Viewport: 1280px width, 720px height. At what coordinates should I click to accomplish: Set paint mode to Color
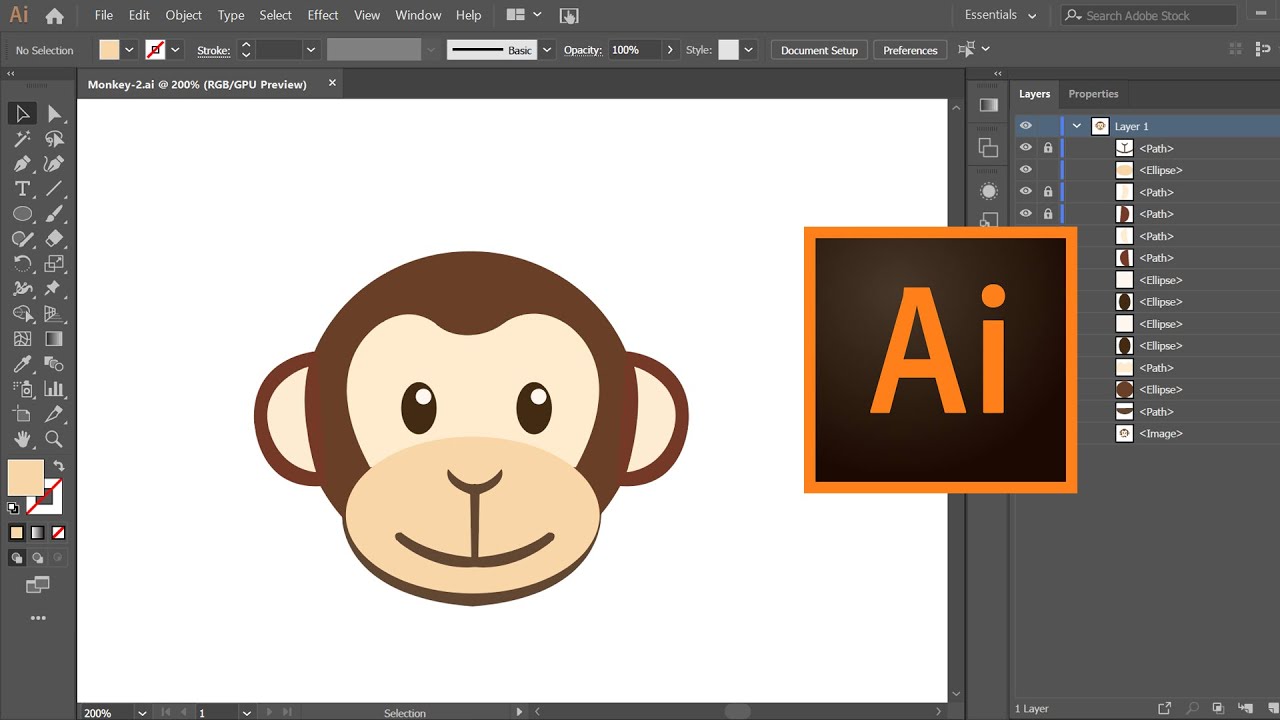click(16, 533)
